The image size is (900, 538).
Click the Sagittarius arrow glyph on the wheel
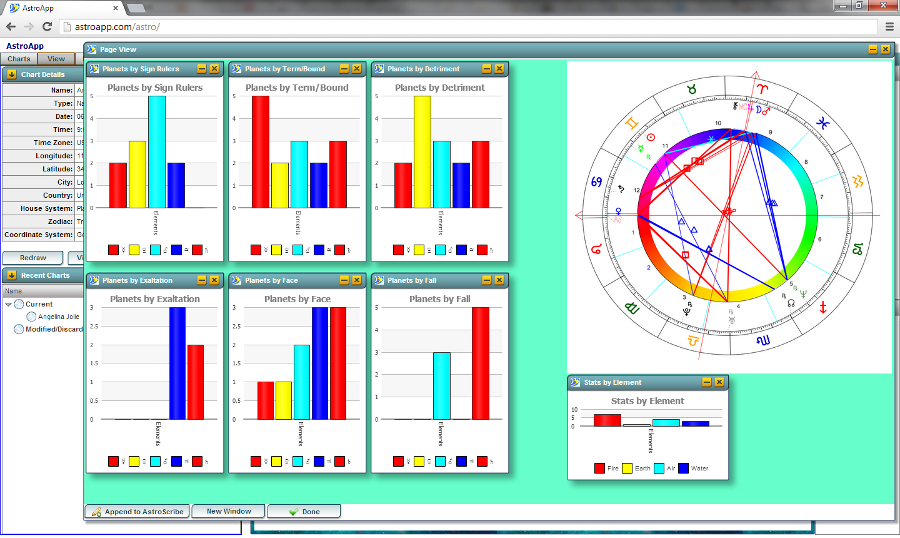(823, 307)
